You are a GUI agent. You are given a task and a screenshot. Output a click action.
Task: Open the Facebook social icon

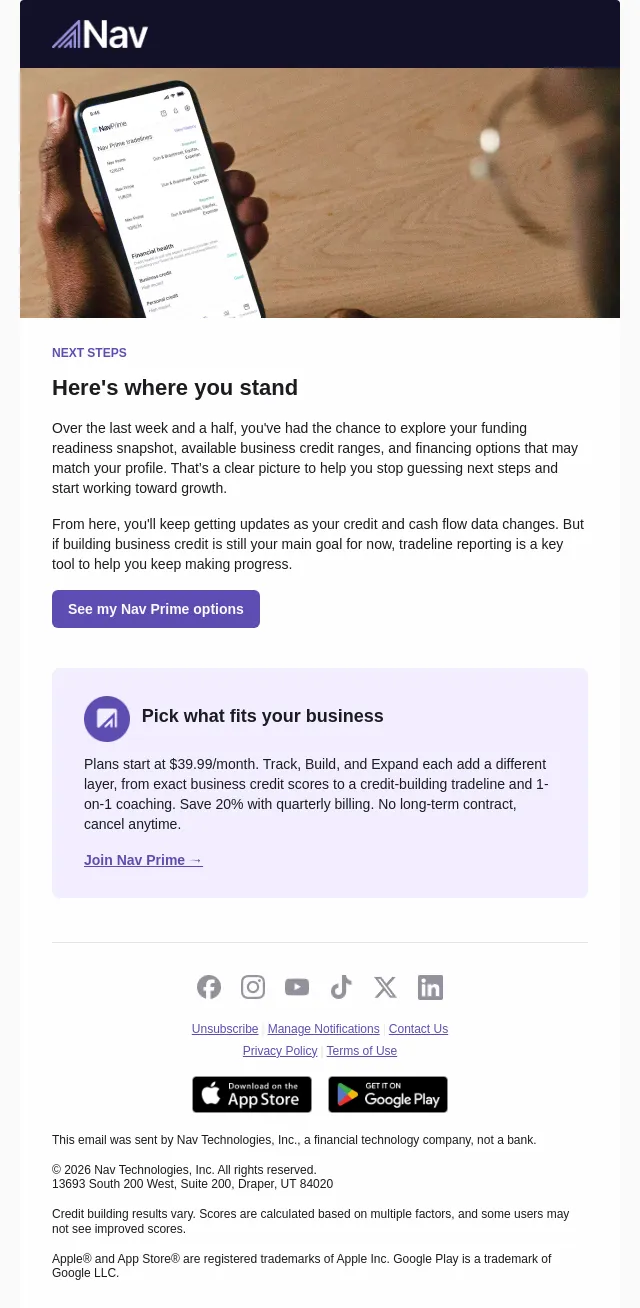209,987
